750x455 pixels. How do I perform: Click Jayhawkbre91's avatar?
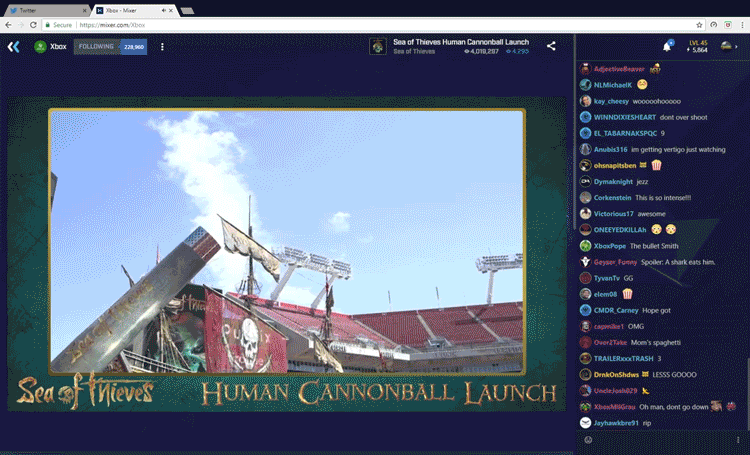tap(585, 423)
